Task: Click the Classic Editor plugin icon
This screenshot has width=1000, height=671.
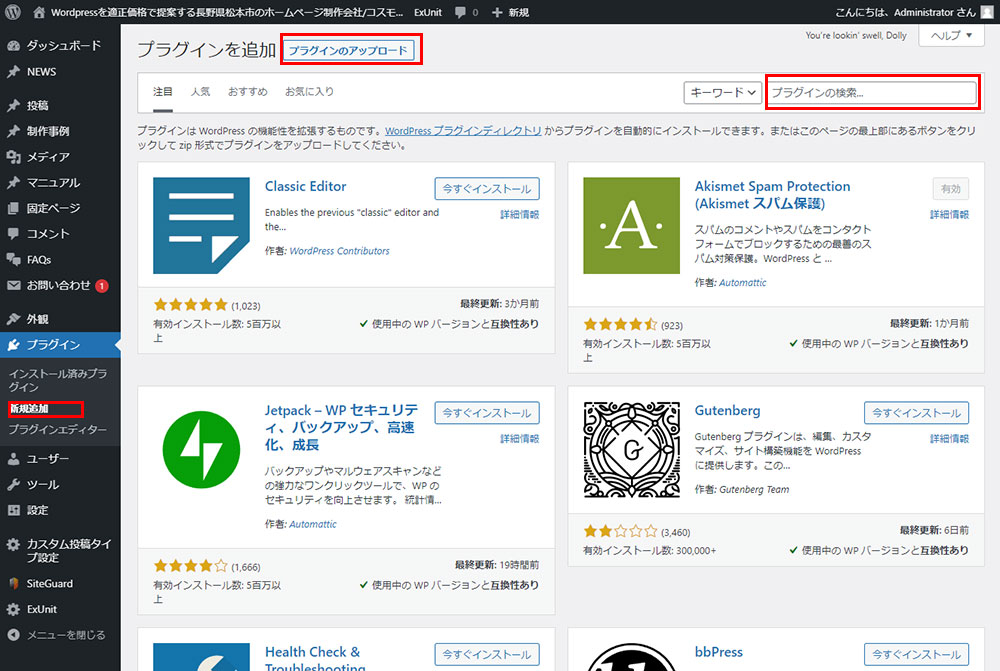Action: tap(201, 226)
